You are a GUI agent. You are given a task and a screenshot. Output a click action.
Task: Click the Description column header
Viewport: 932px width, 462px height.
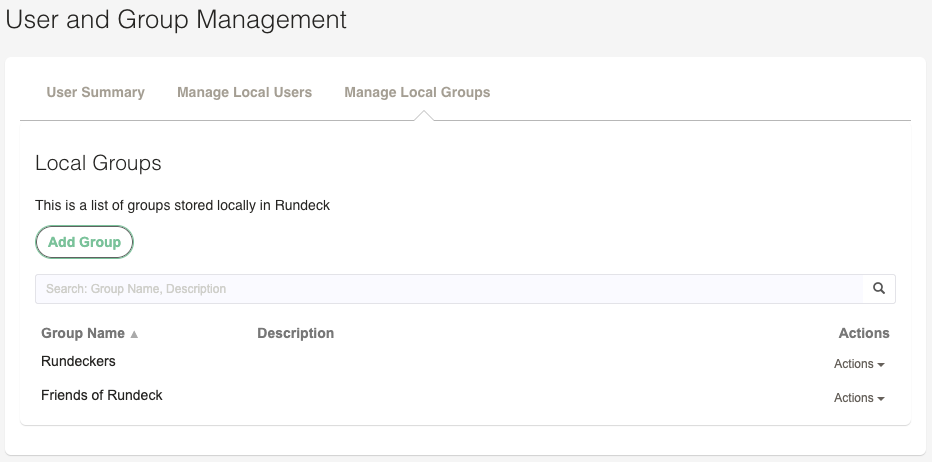coord(295,333)
